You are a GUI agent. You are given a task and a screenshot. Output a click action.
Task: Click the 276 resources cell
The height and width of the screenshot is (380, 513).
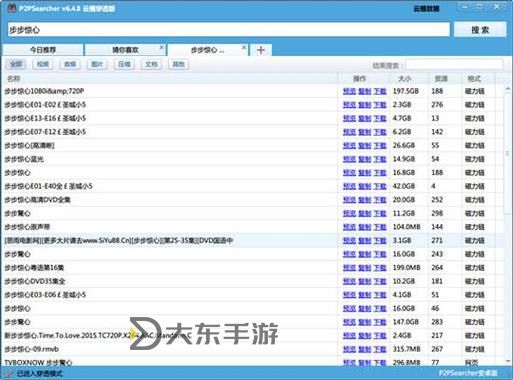click(437, 105)
